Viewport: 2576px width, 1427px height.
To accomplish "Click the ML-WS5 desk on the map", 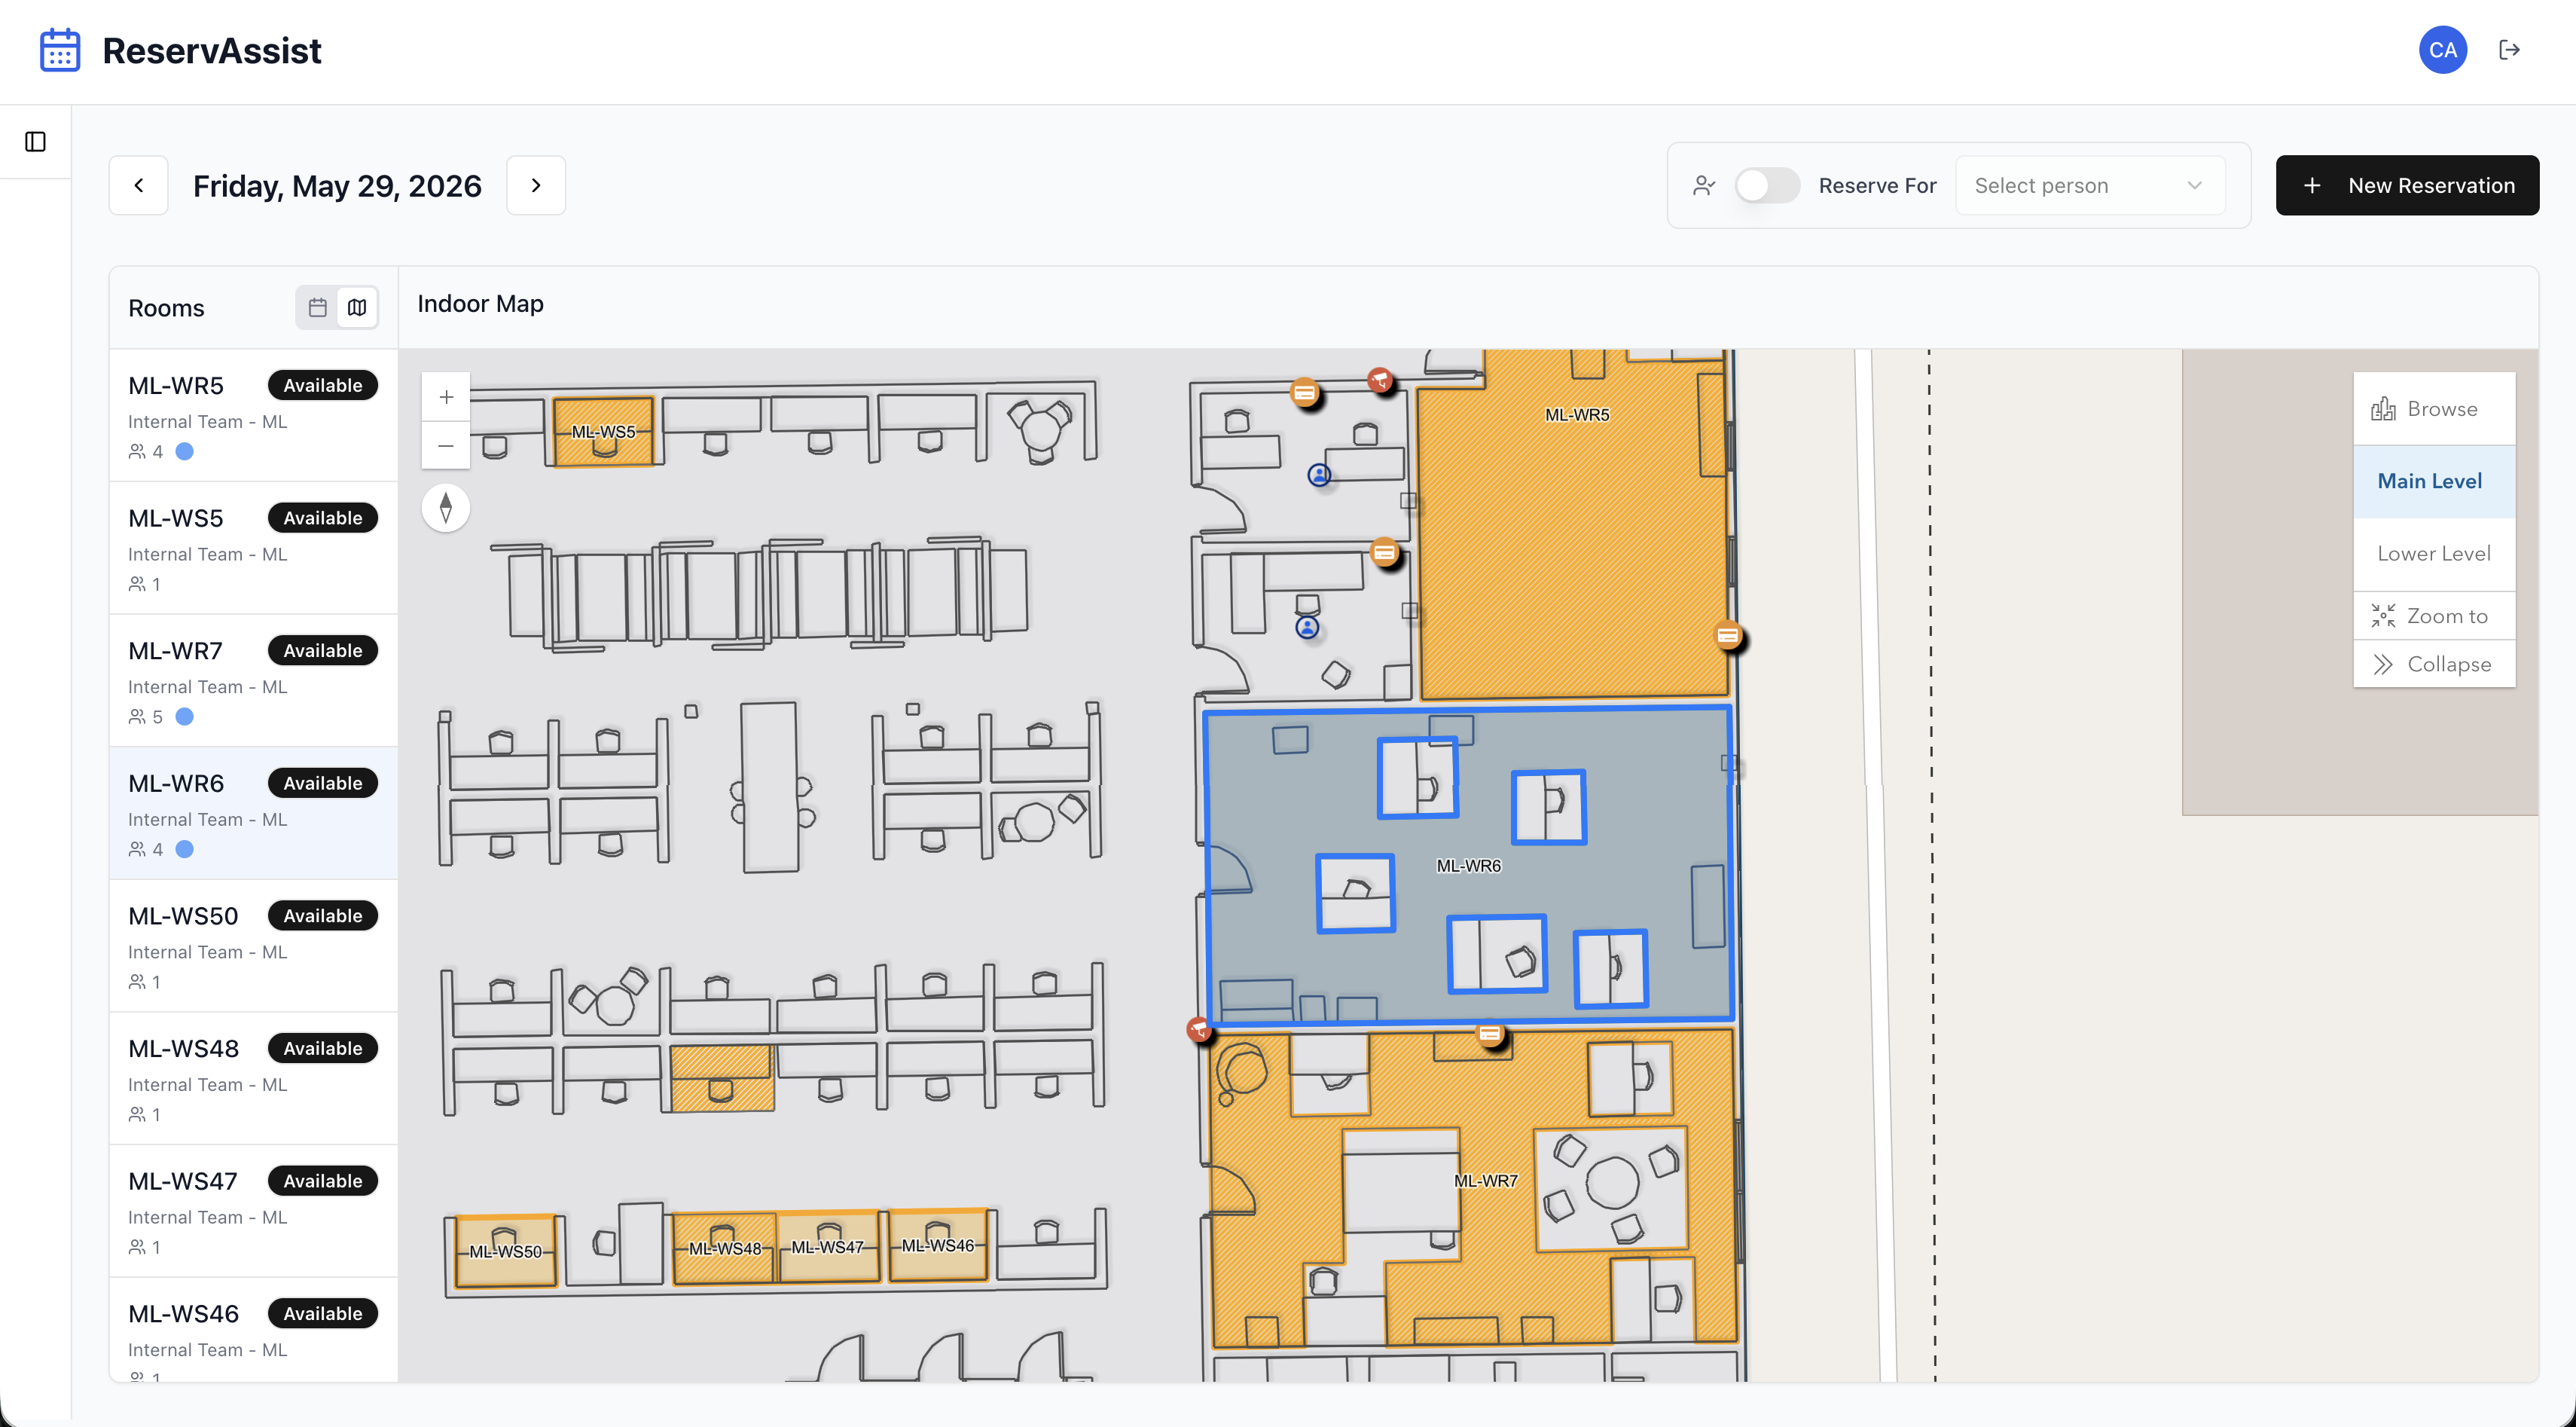I will (x=603, y=432).
